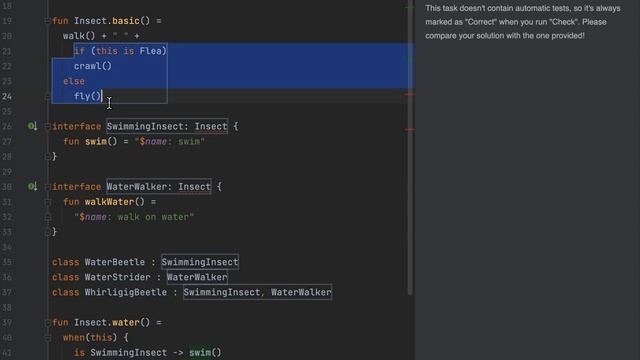Click the 'swim' function name on line 27
This screenshot has width=640, height=360.
[96, 142]
